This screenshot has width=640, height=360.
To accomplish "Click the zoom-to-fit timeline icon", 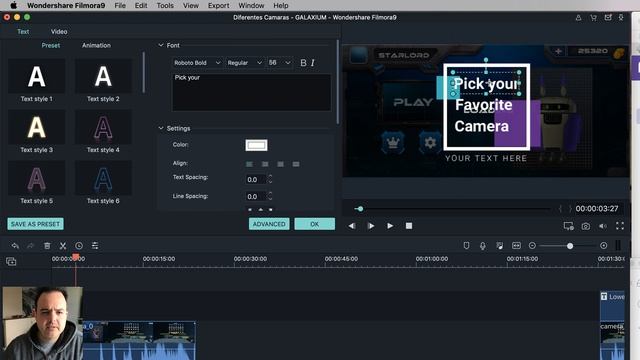I will (516, 246).
